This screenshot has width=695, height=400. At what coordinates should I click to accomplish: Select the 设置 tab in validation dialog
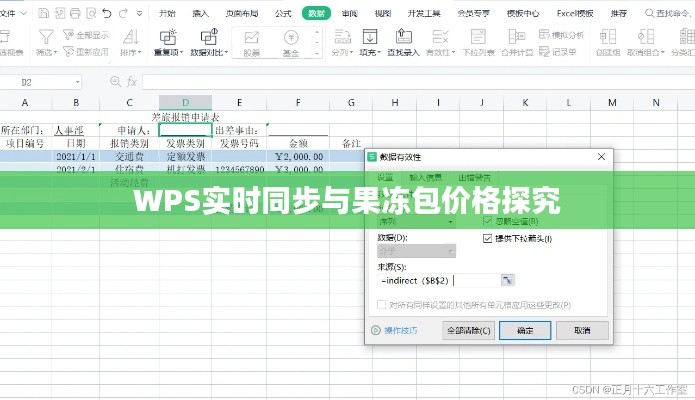385,177
